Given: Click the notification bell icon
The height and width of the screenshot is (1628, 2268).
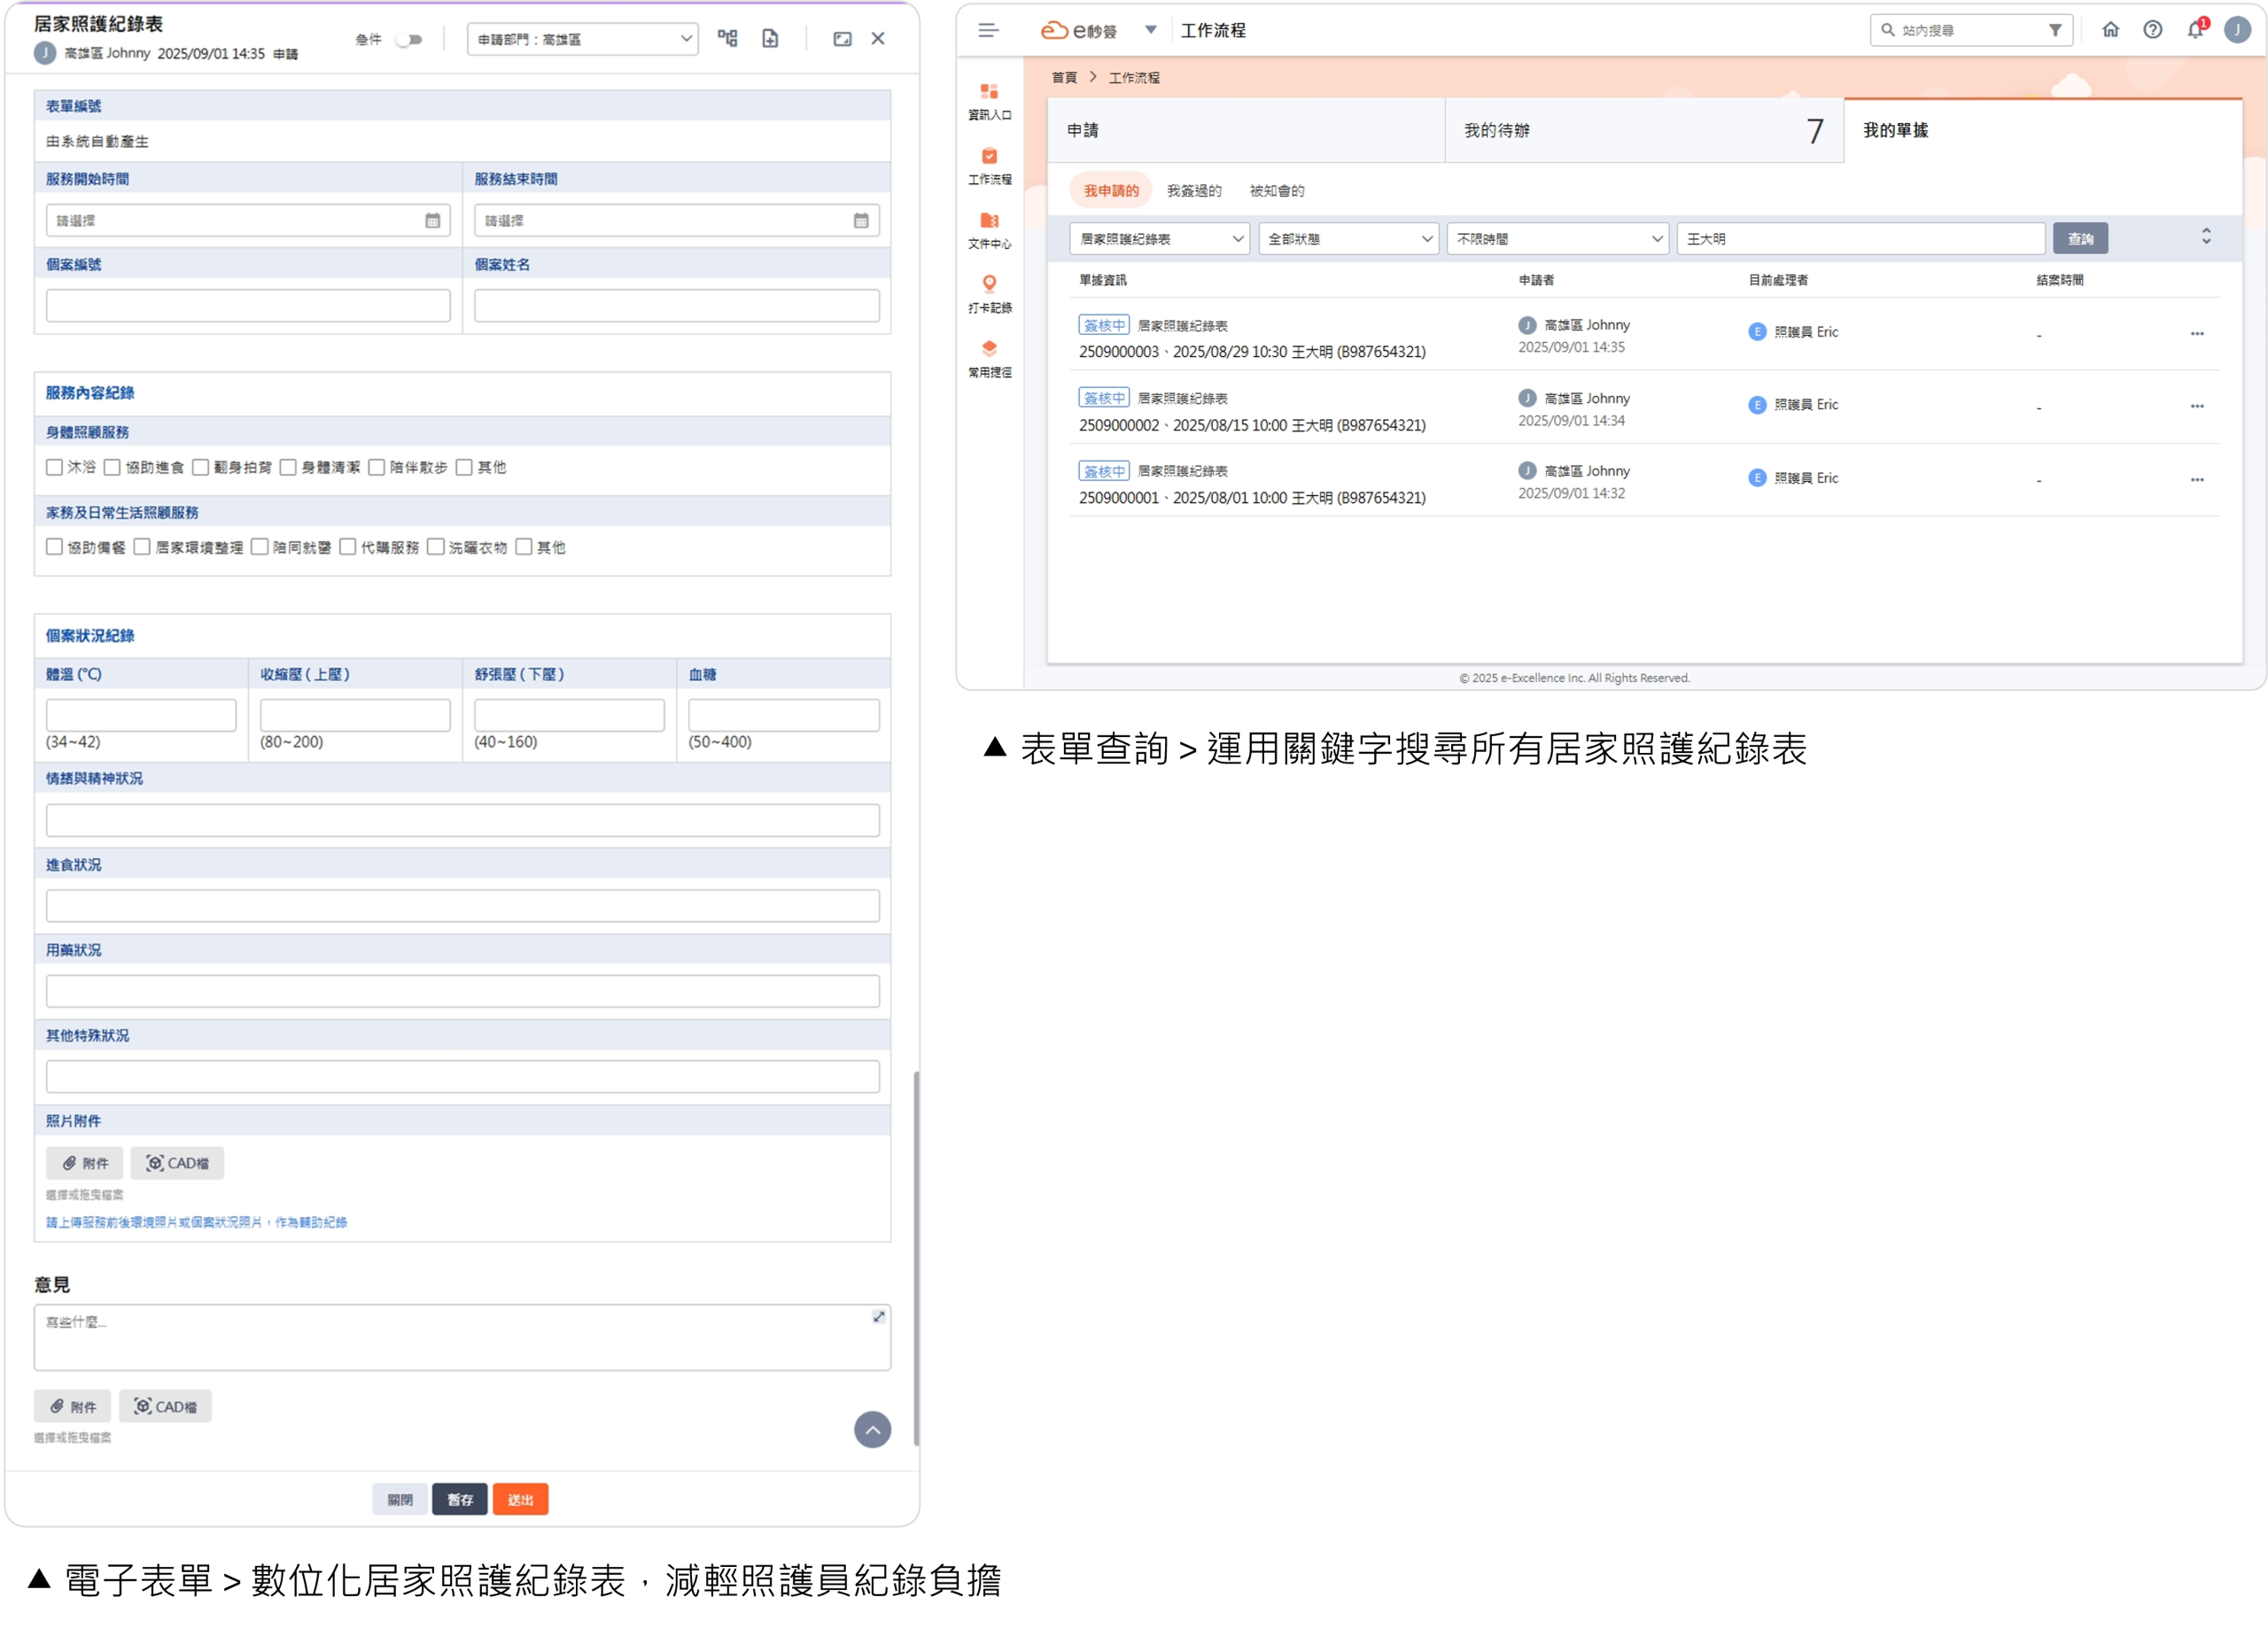Looking at the screenshot, I should (2194, 30).
